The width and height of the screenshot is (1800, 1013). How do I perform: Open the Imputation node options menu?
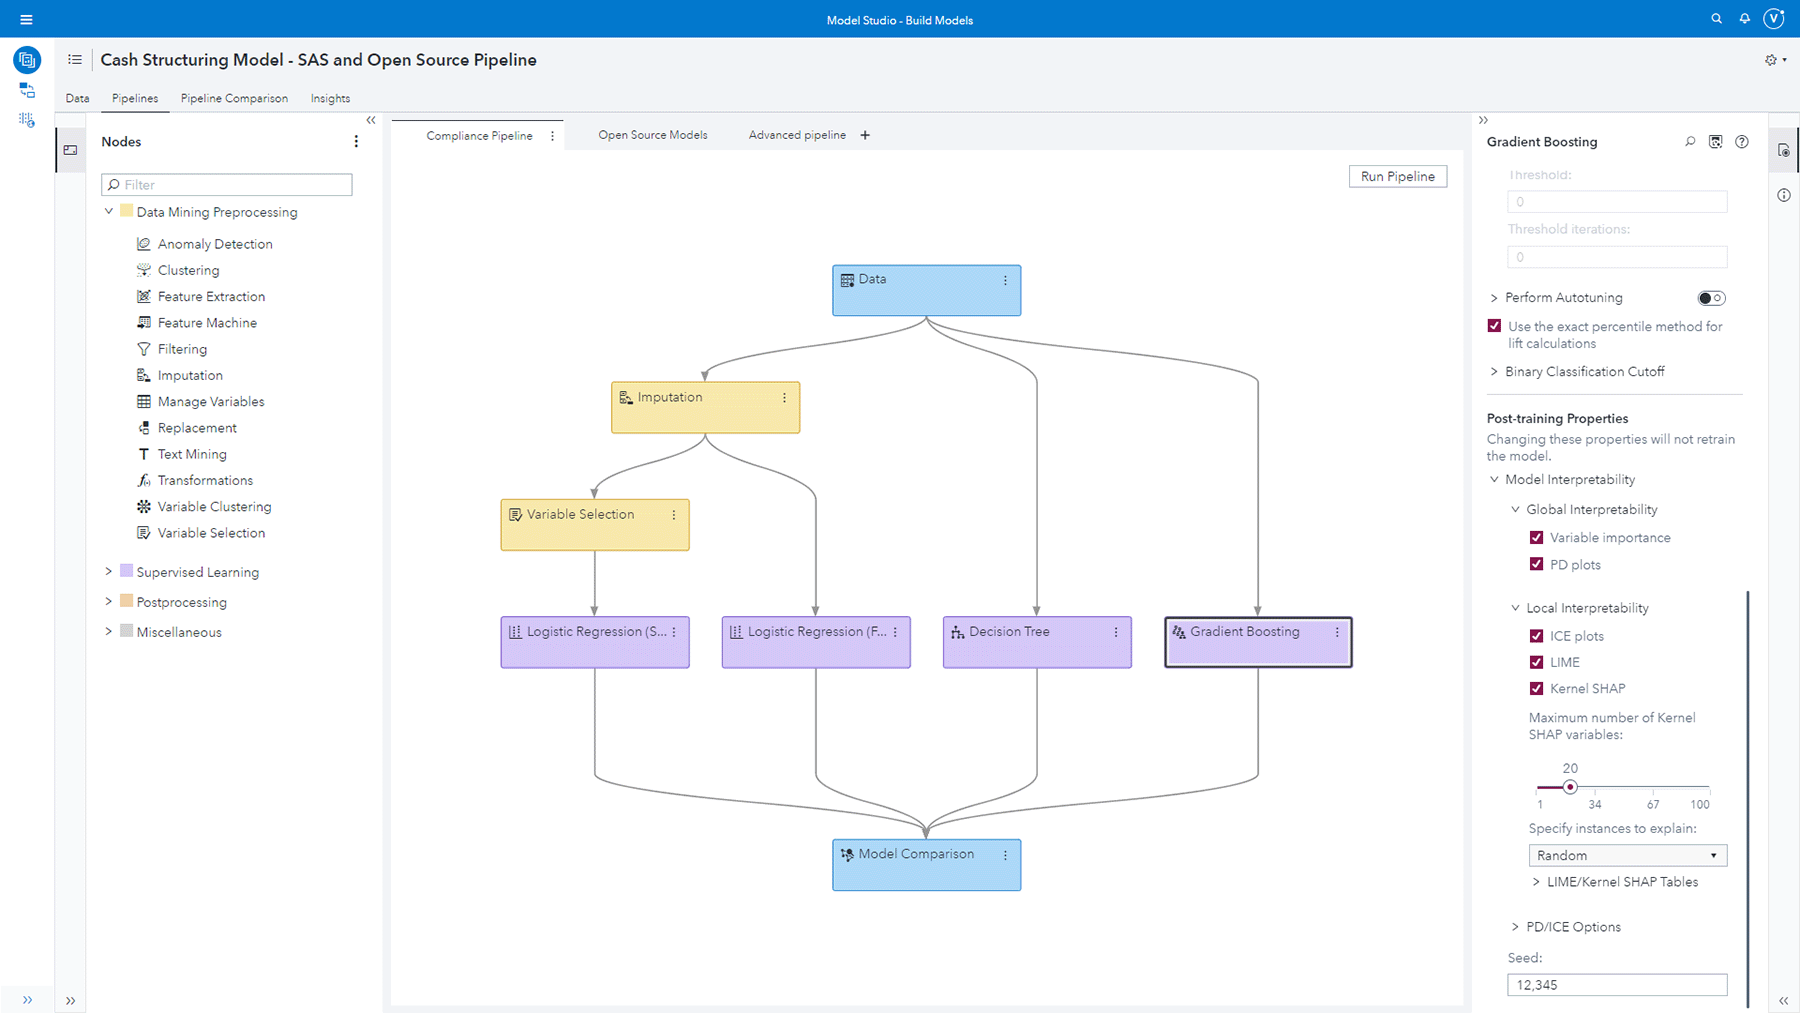click(x=784, y=398)
